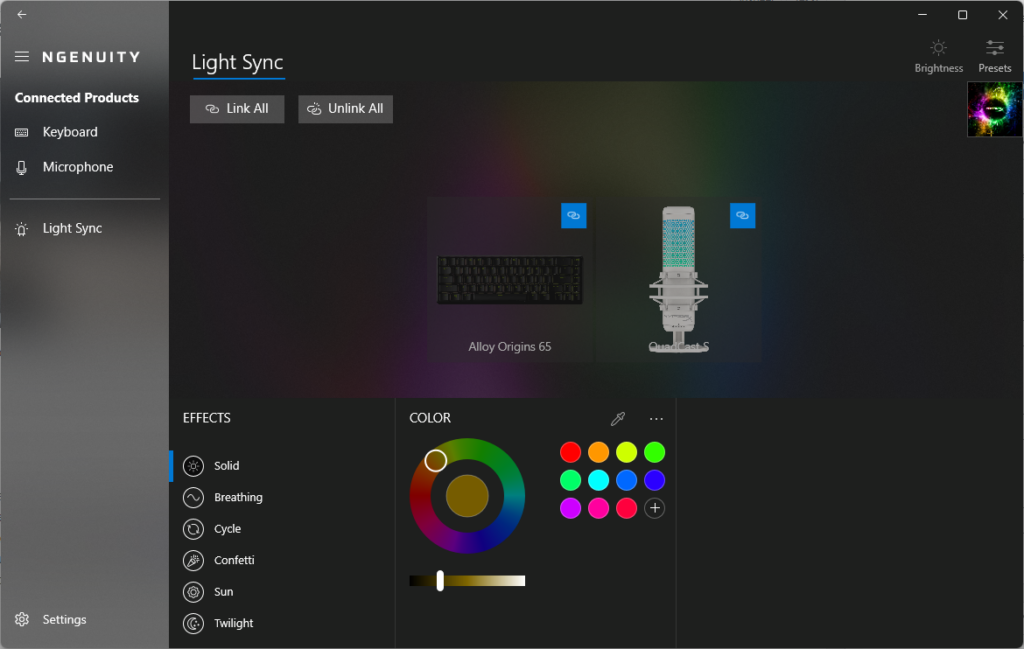Pick the azure blue color swatch

[x=626, y=480]
